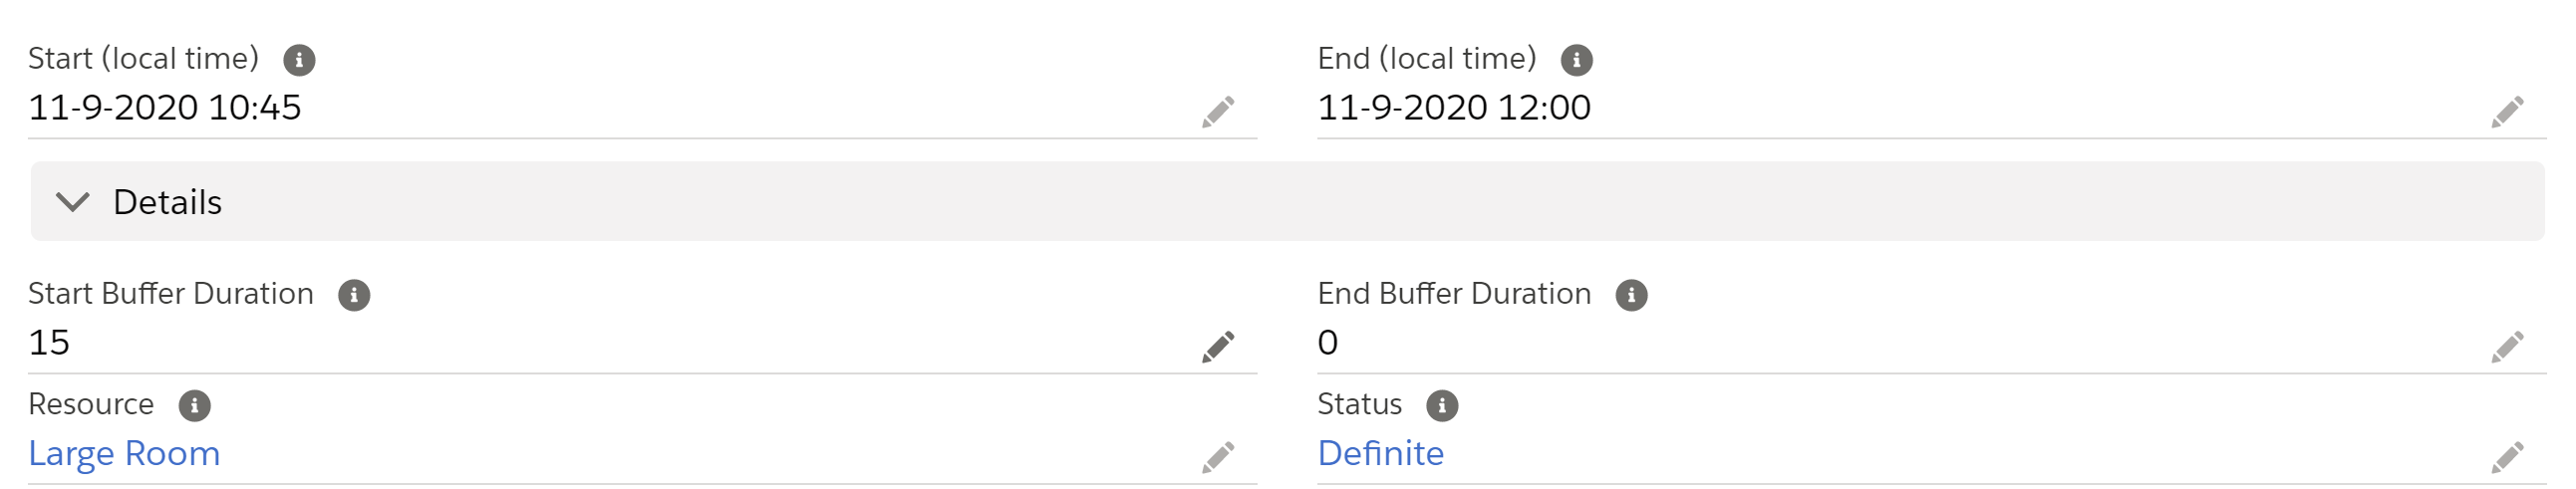The image size is (2576, 489).
Task: Click pencil icon for End Buffer Duration
Action: [2506, 346]
